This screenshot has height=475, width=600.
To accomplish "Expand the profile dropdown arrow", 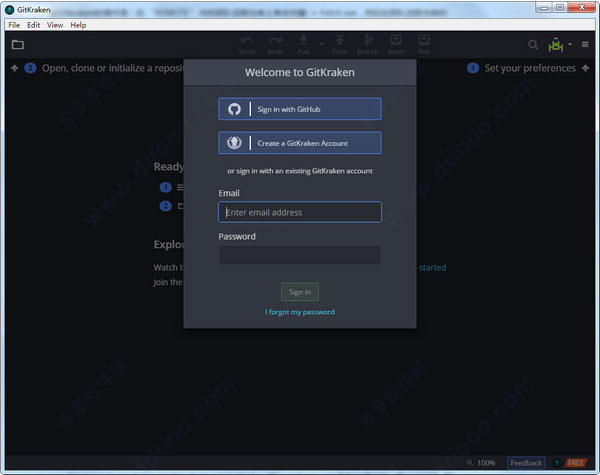I will point(570,44).
